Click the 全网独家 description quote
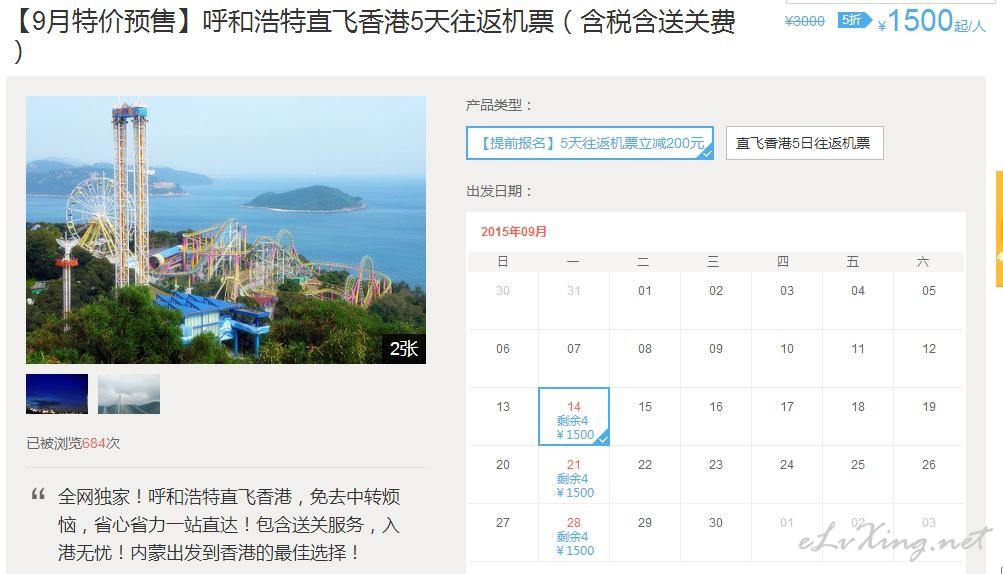The height and width of the screenshot is (574, 1003). point(229,524)
